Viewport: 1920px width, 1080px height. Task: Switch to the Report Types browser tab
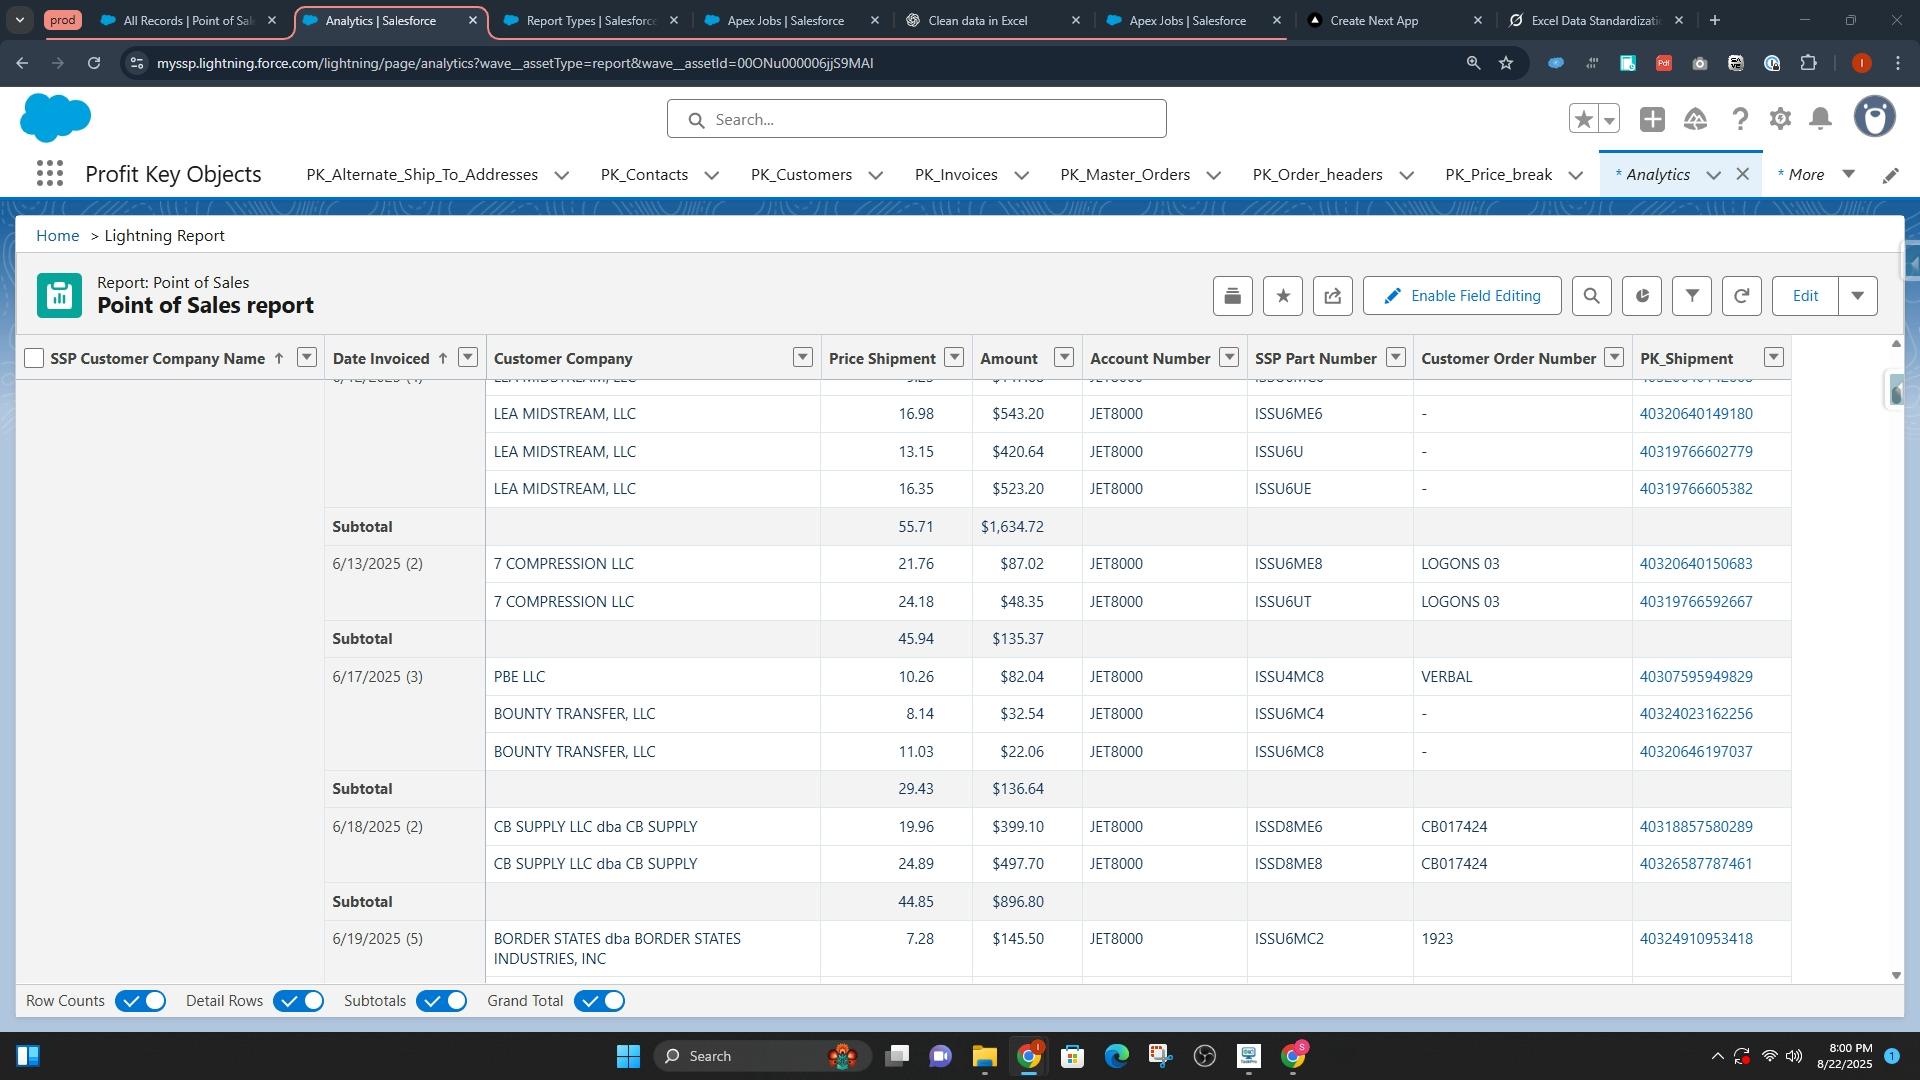coord(590,20)
